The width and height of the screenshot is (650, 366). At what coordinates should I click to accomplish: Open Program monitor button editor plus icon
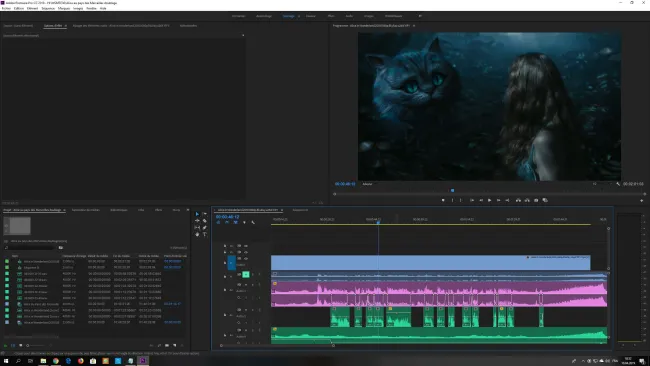pos(642,201)
